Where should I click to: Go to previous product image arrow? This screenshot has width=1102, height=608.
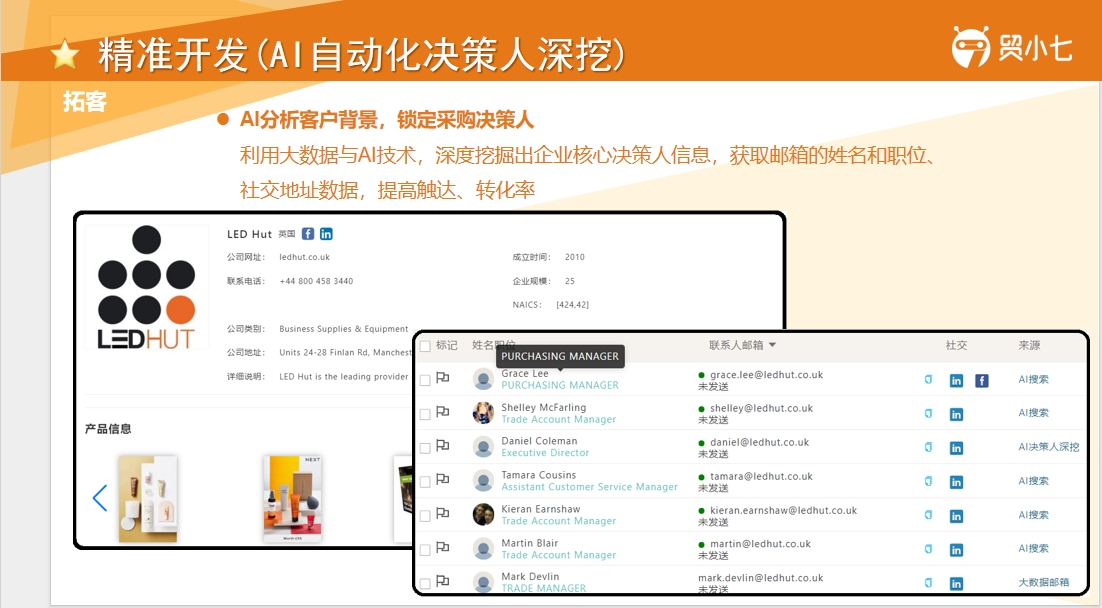coord(100,498)
